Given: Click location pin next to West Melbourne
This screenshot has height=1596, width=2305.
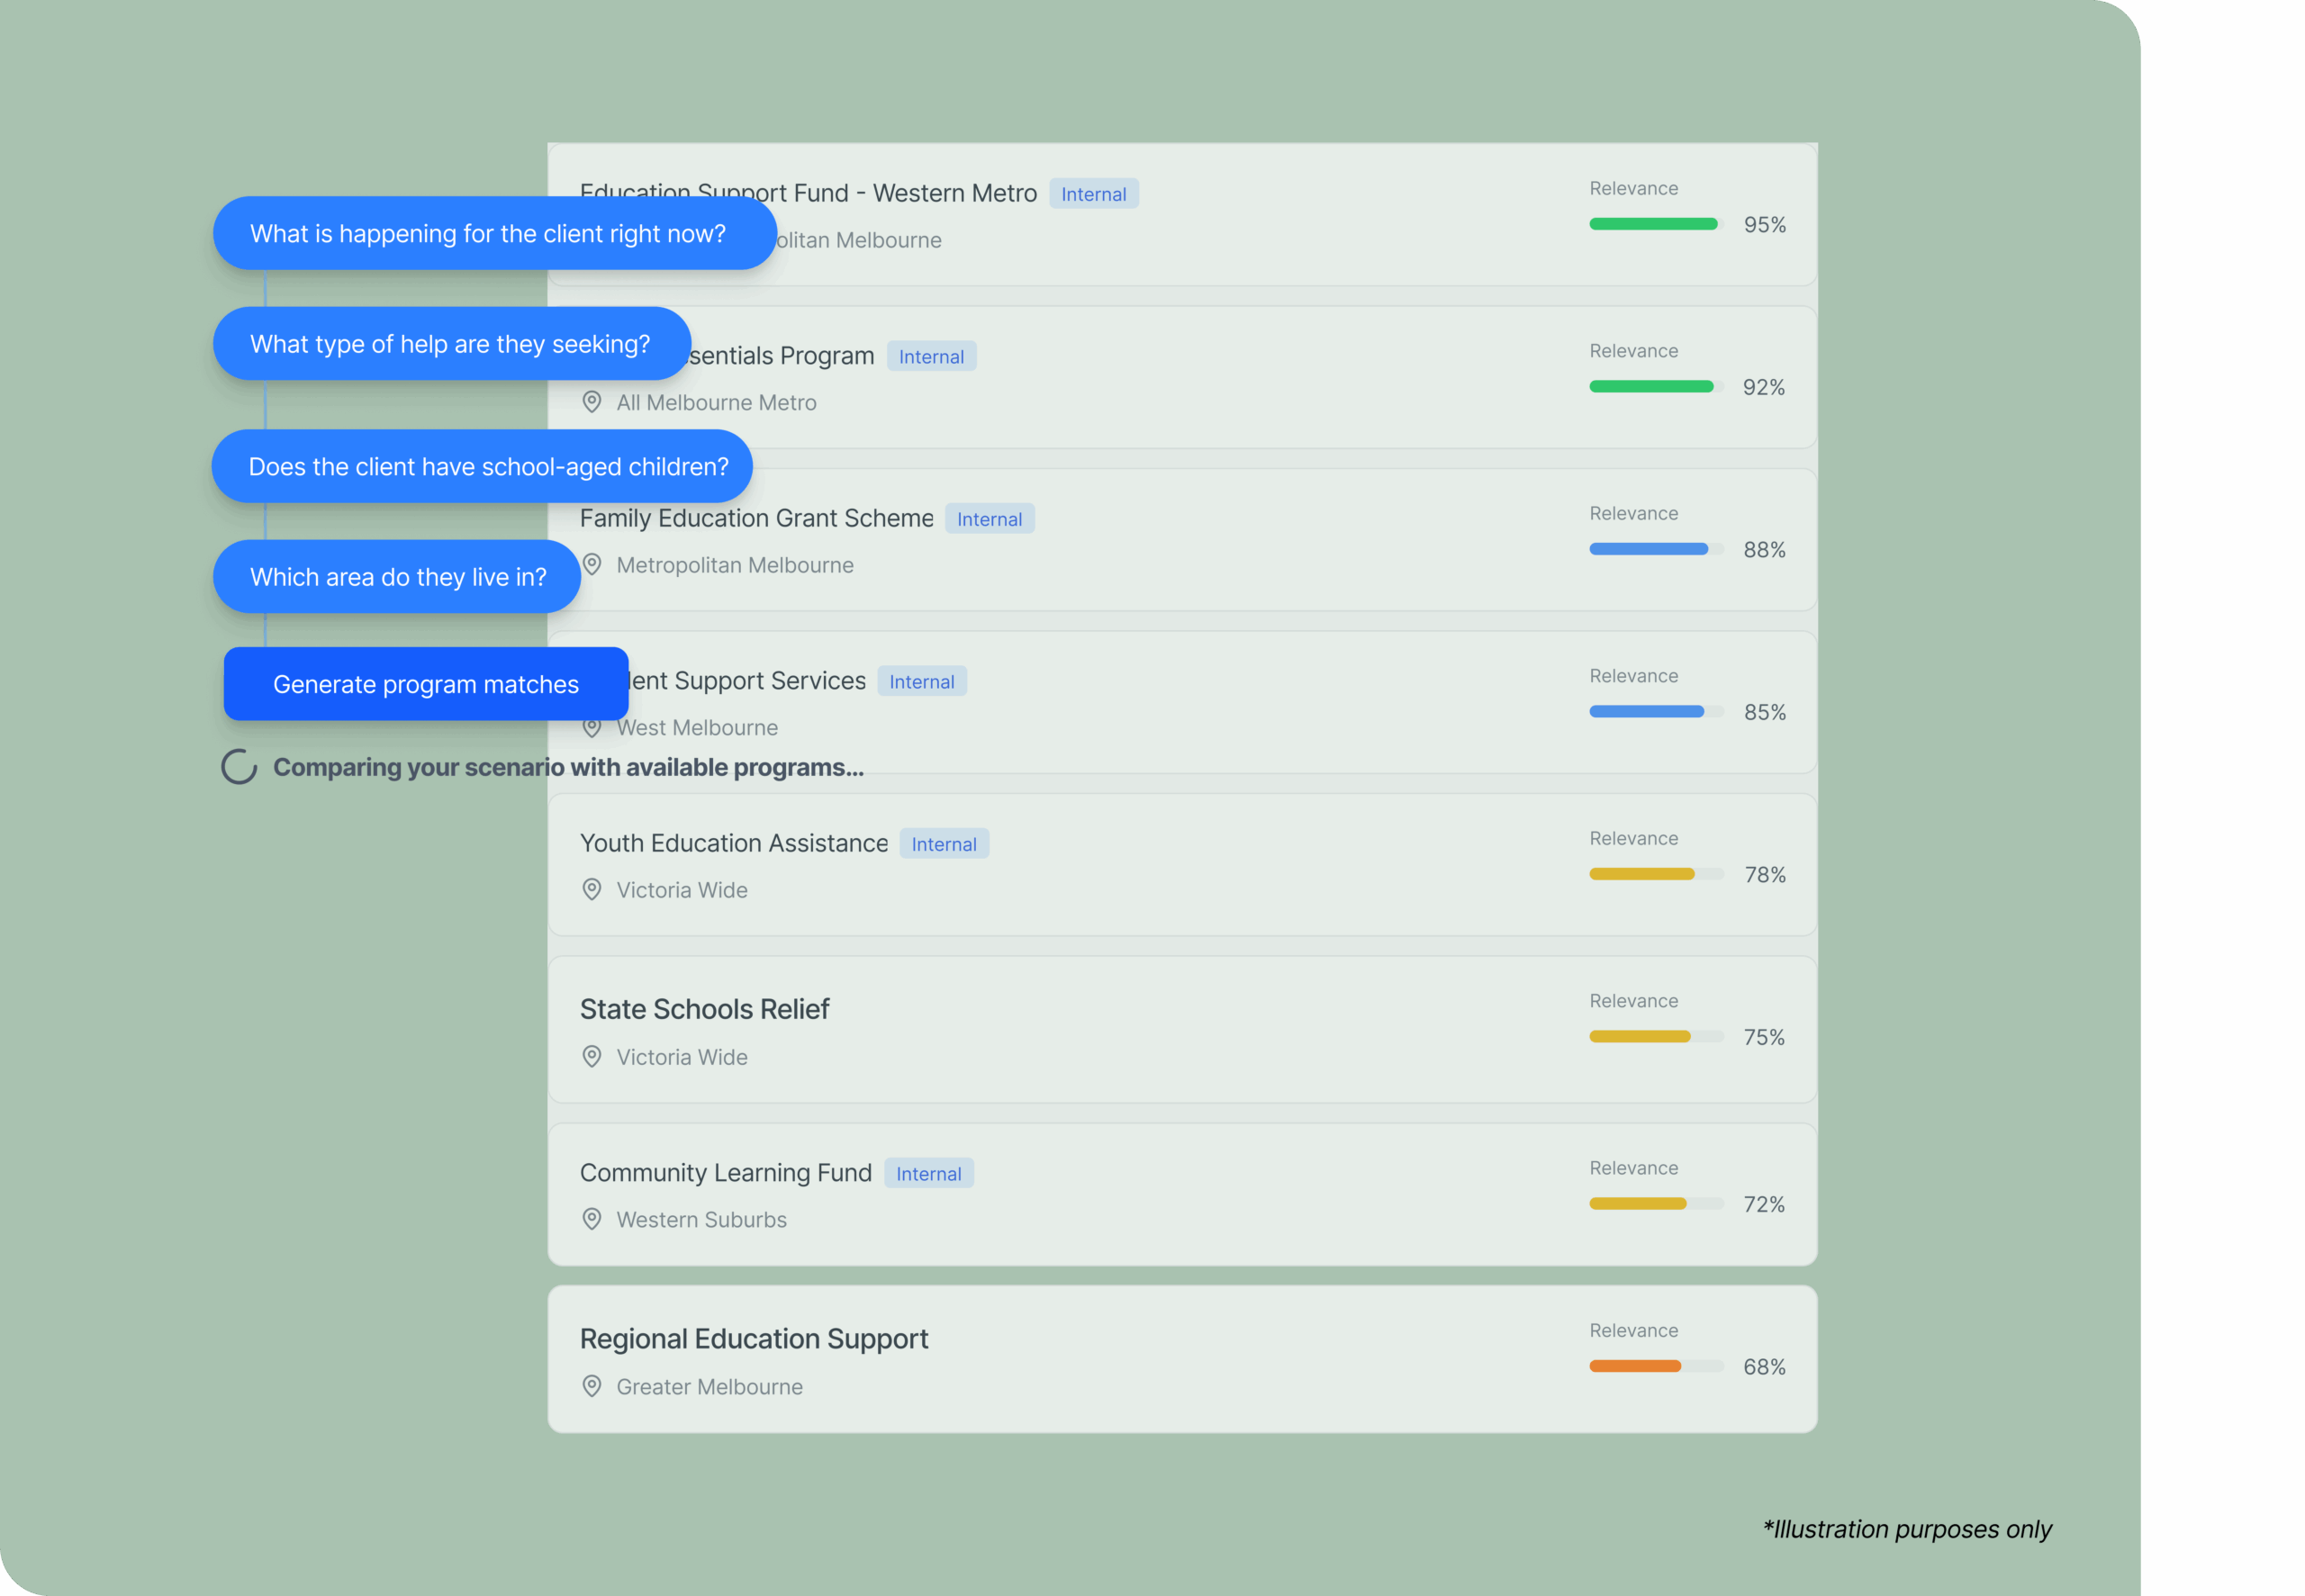Looking at the screenshot, I should [x=592, y=729].
